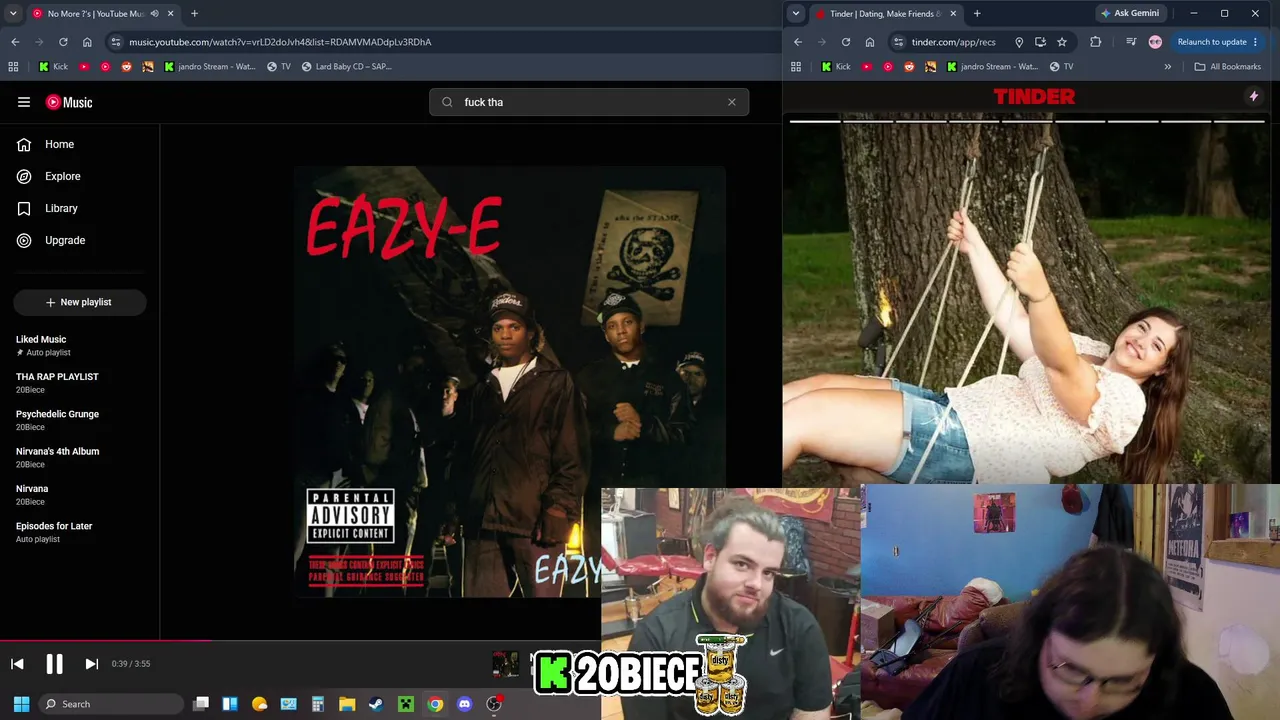Open media controls in Tinder window toolbar
Image resolution: width=1280 pixels, height=720 pixels.
tap(1131, 42)
